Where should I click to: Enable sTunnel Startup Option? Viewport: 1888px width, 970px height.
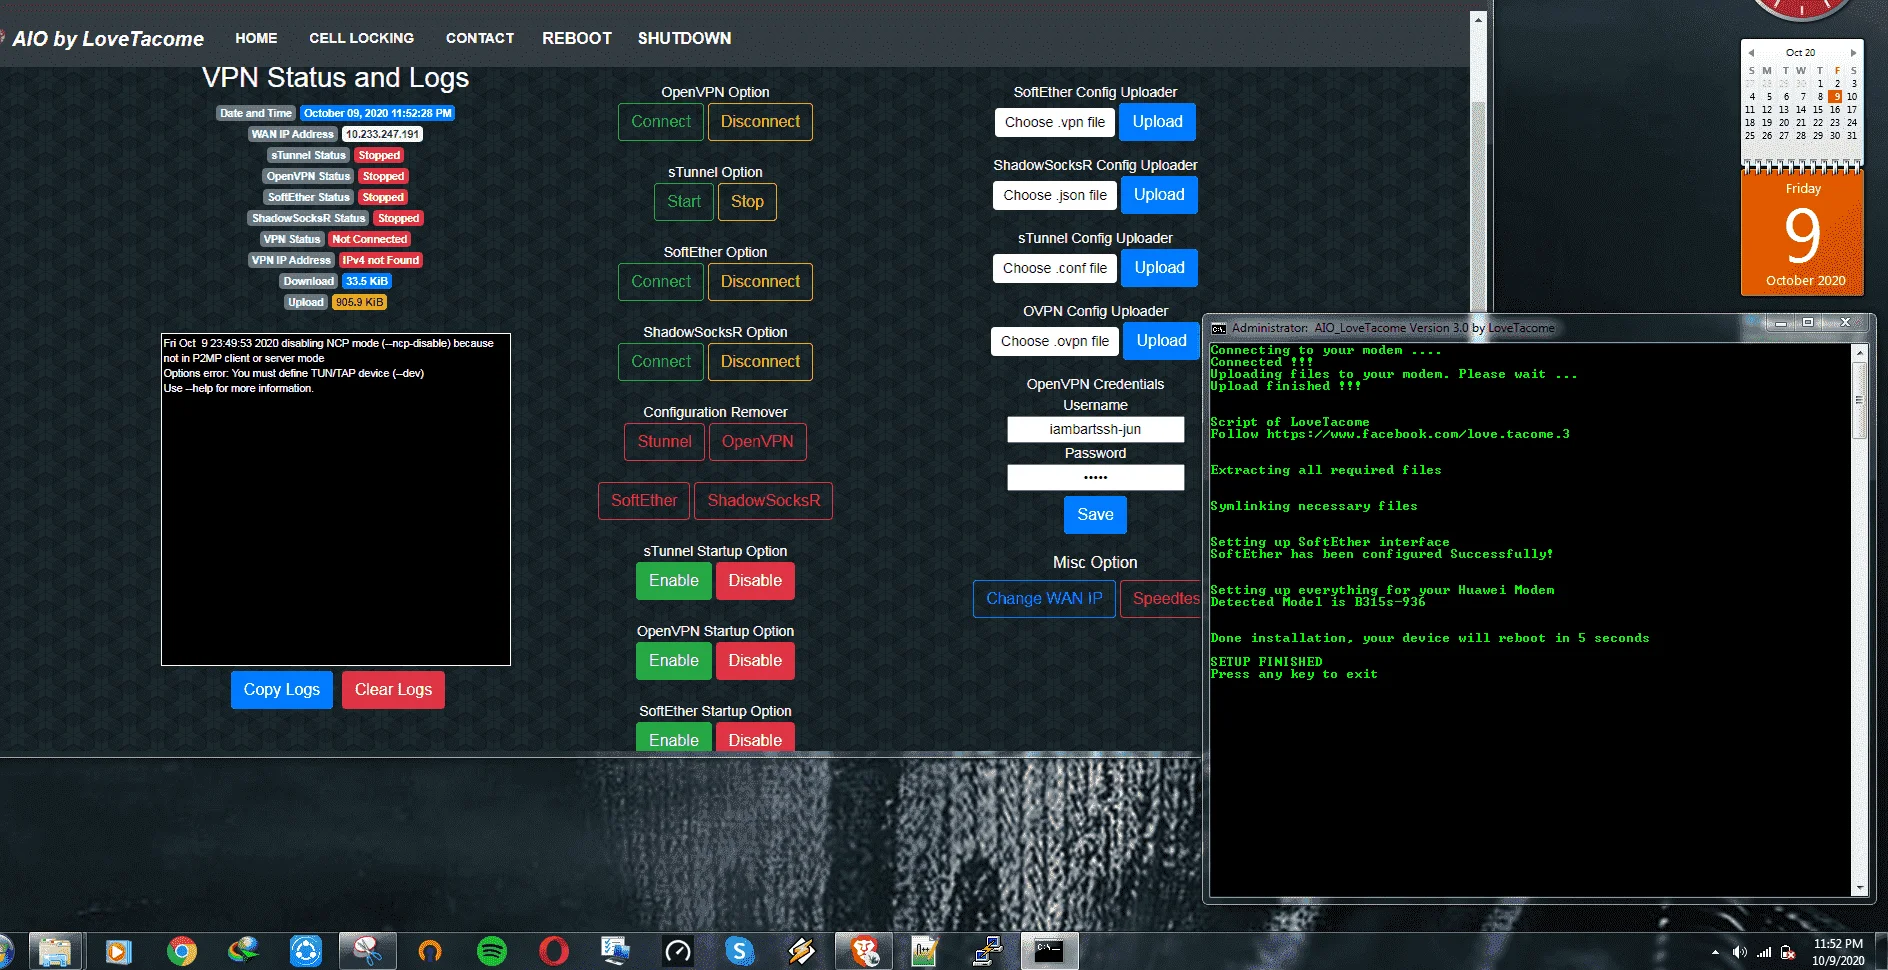pyautogui.click(x=674, y=581)
